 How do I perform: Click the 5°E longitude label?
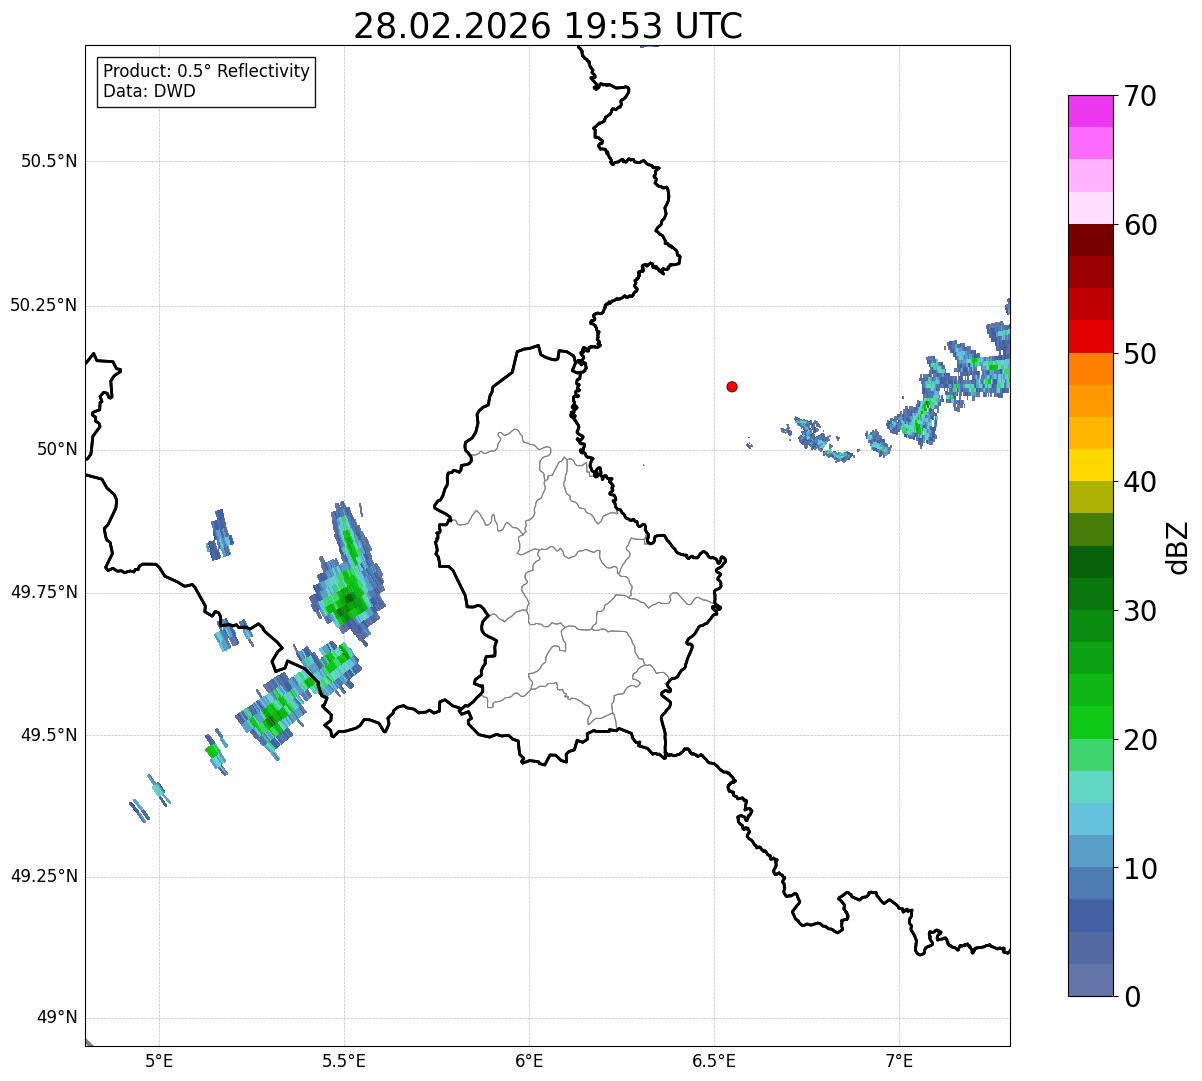pyautogui.click(x=159, y=1060)
